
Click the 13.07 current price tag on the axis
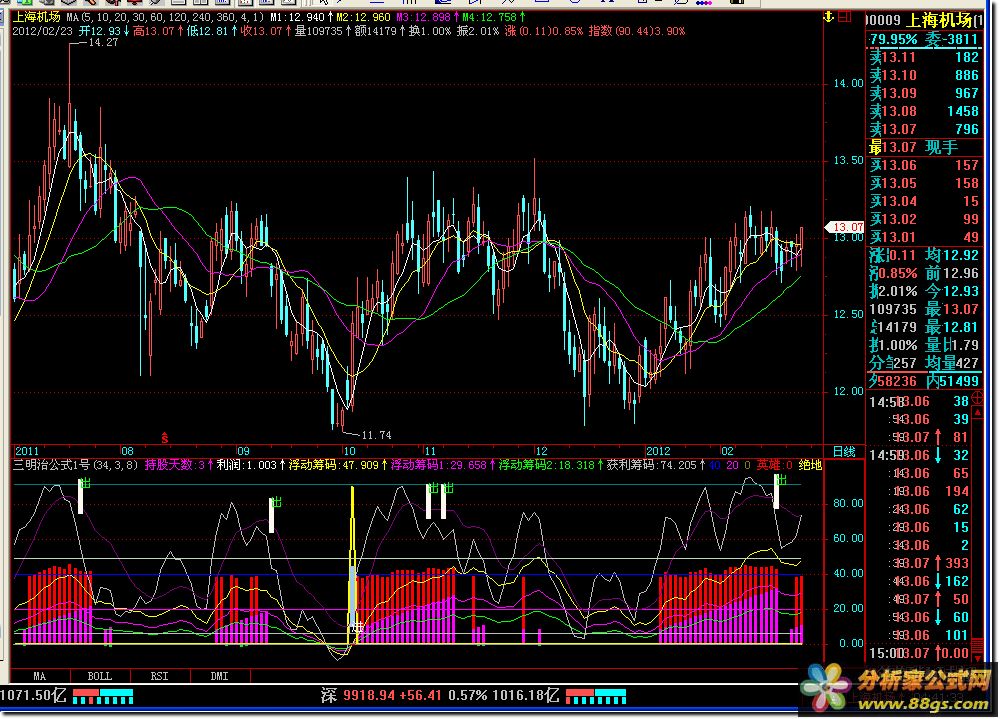click(x=844, y=227)
